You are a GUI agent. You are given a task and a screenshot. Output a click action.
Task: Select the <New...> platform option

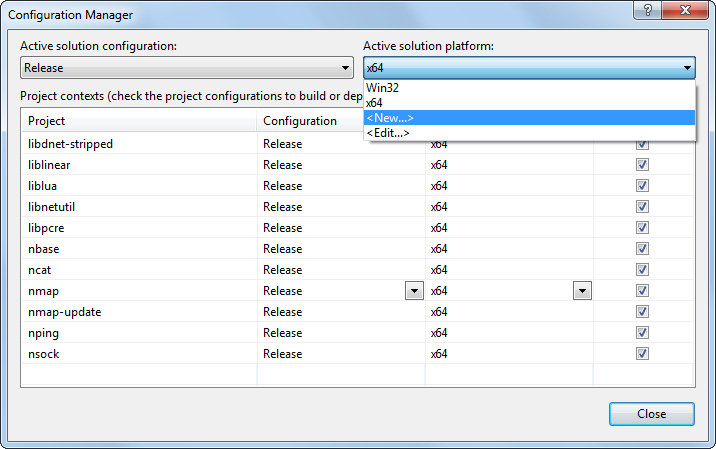(x=529, y=118)
